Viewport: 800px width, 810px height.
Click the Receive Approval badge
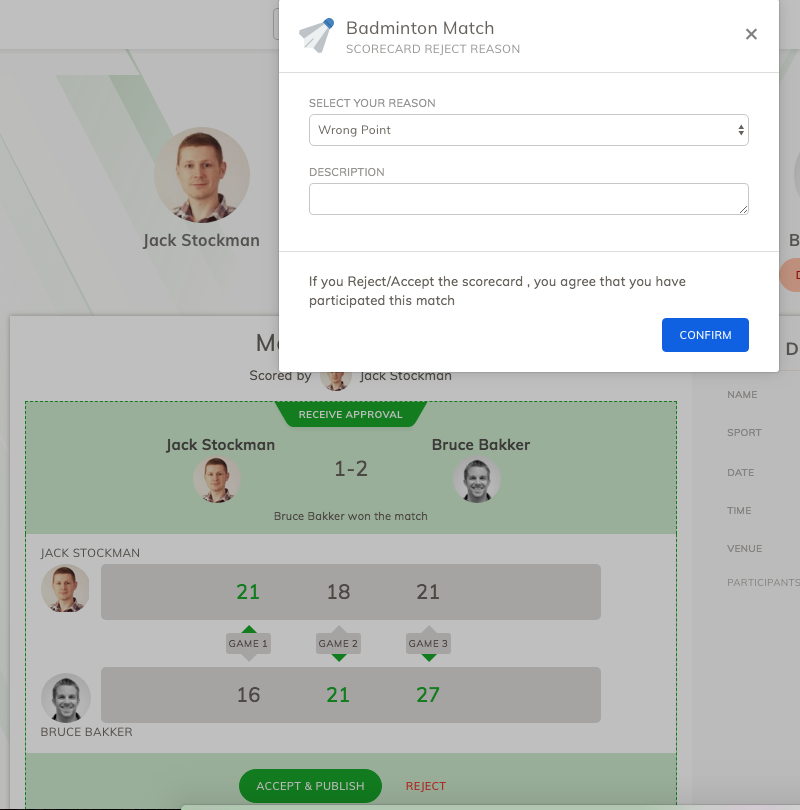(x=351, y=414)
